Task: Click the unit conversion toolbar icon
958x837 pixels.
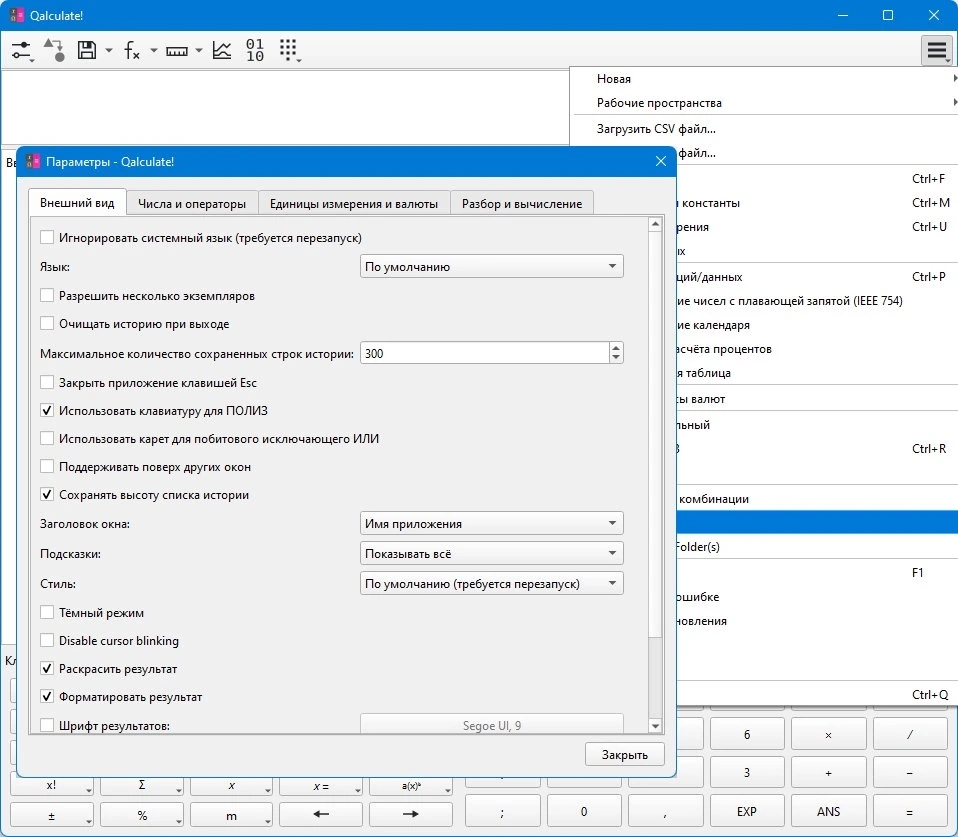Action: (54, 50)
